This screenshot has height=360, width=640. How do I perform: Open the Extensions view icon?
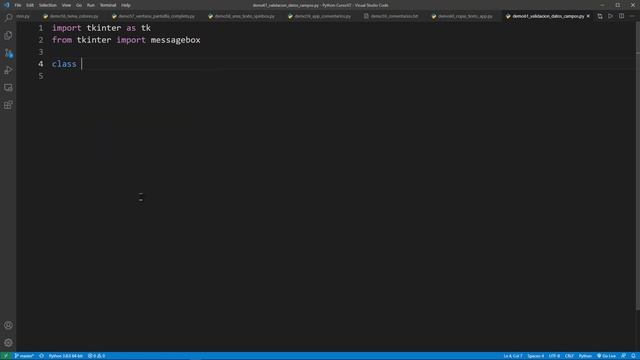tap(8, 105)
